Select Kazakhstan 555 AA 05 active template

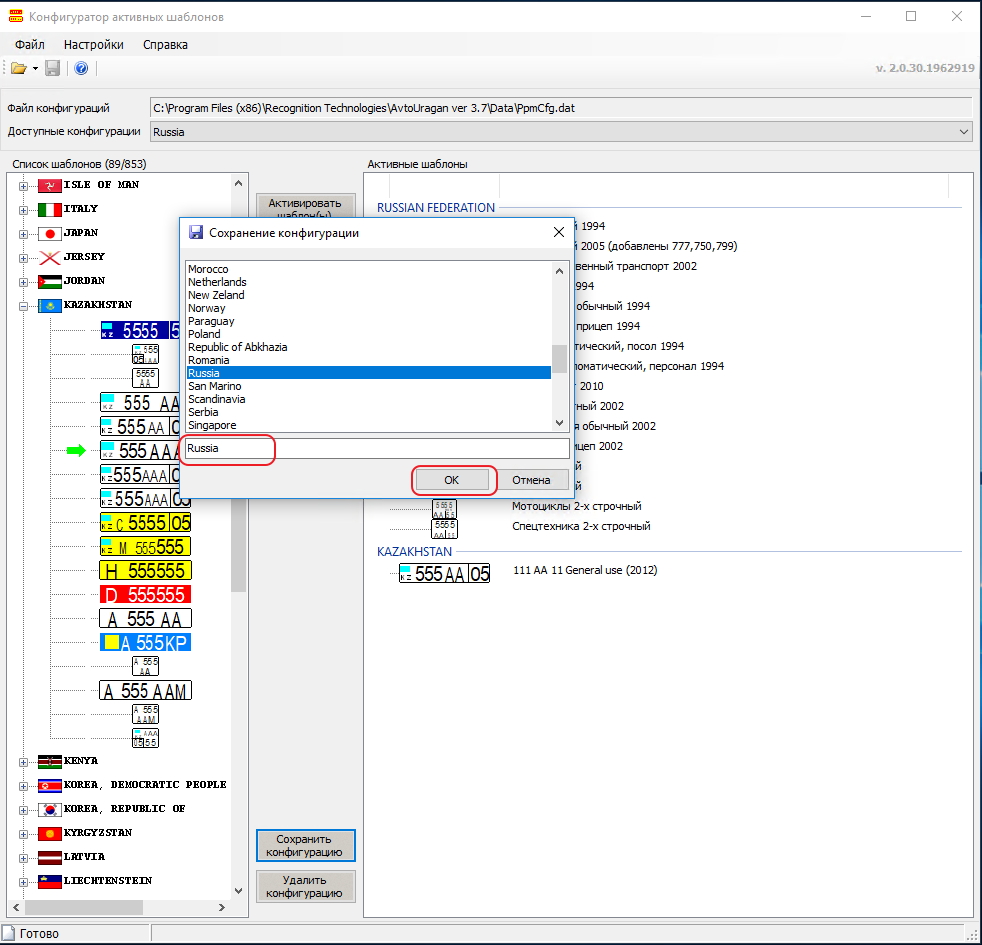(x=444, y=573)
